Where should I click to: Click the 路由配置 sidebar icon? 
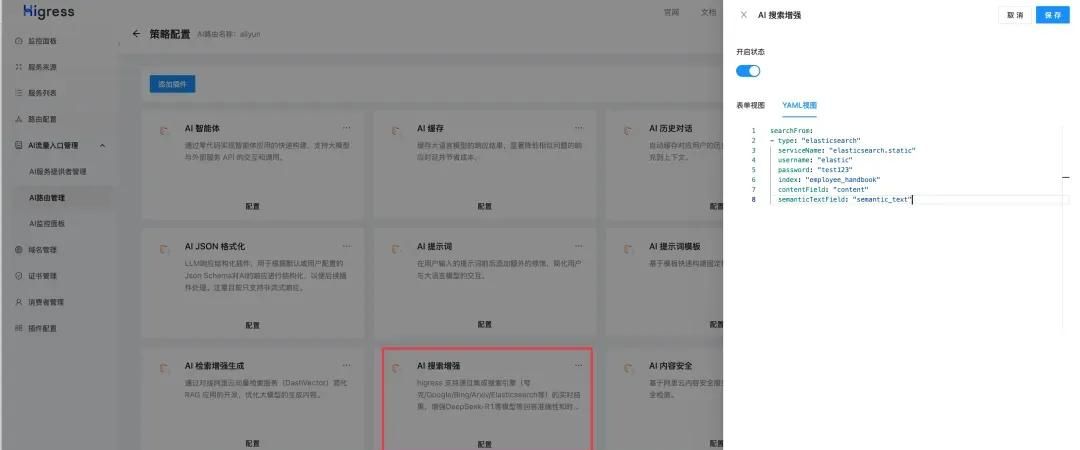pos(19,119)
